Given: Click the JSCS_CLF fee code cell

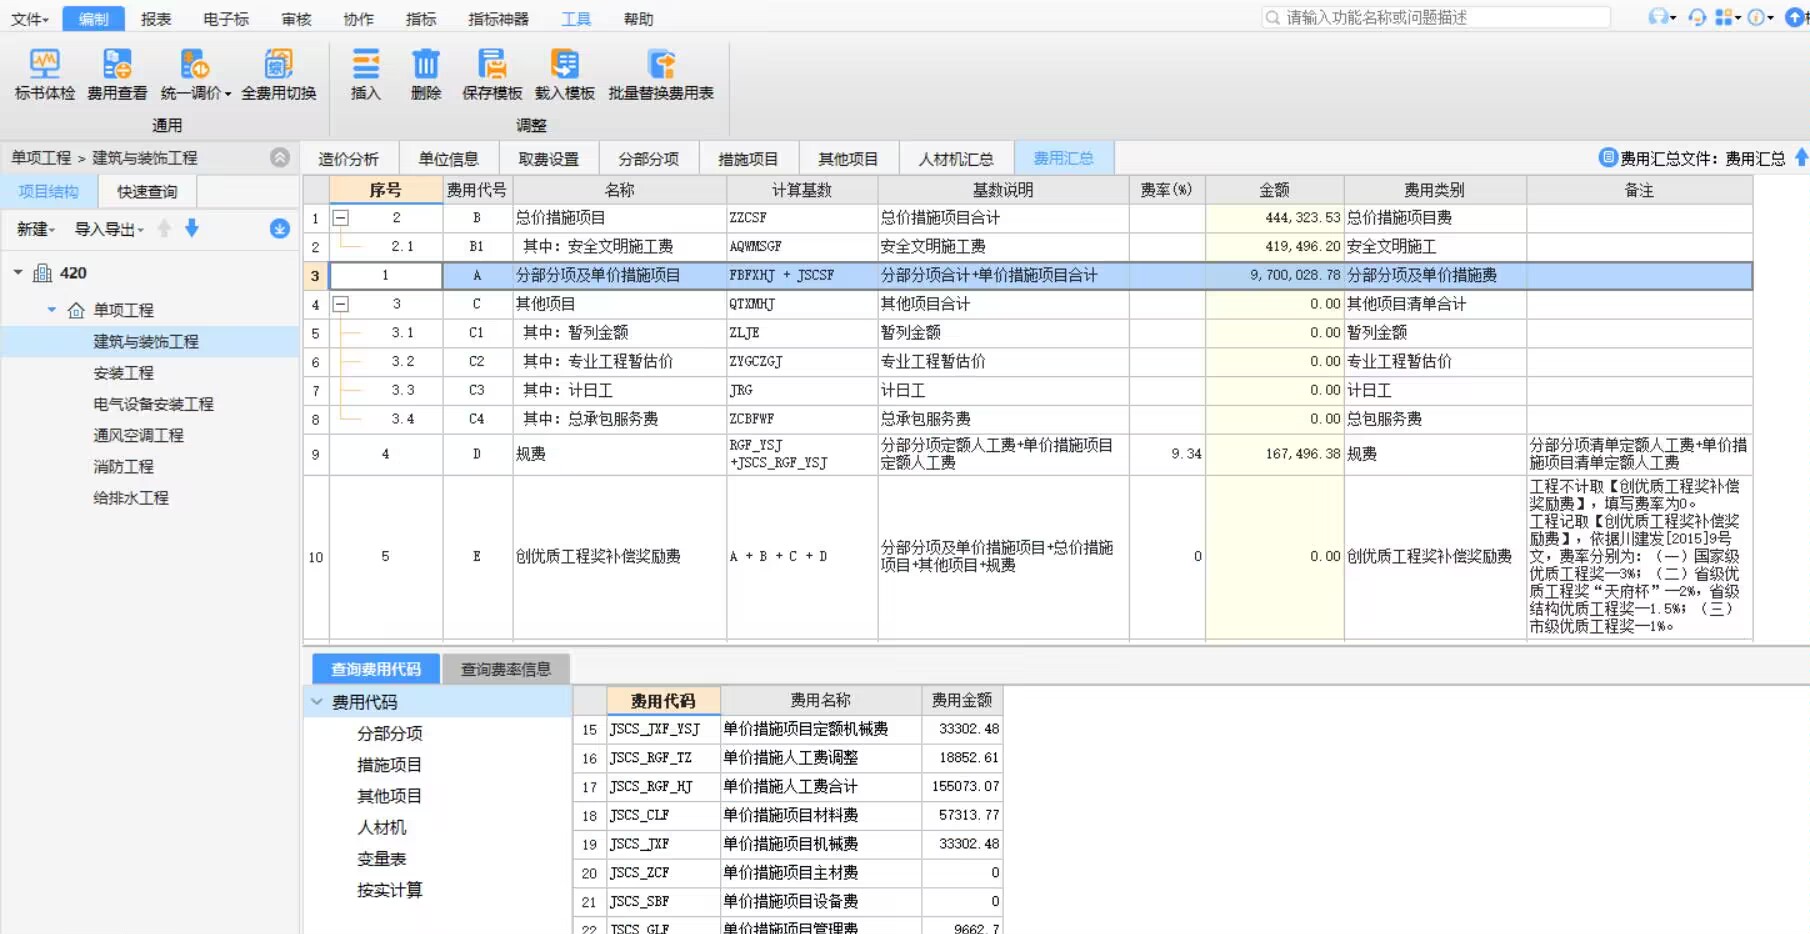Looking at the screenshot, I should [662, 815].
